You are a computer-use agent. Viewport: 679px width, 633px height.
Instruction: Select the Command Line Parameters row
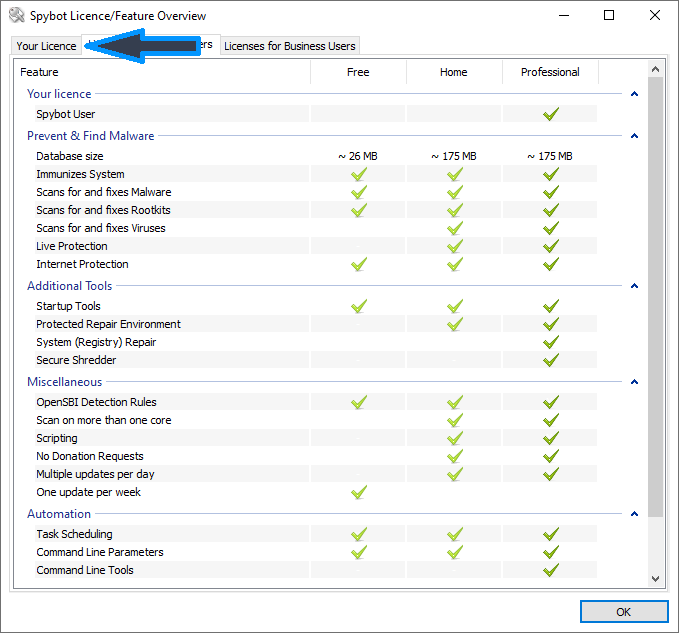pyautogui.click(x=316, y=552)
